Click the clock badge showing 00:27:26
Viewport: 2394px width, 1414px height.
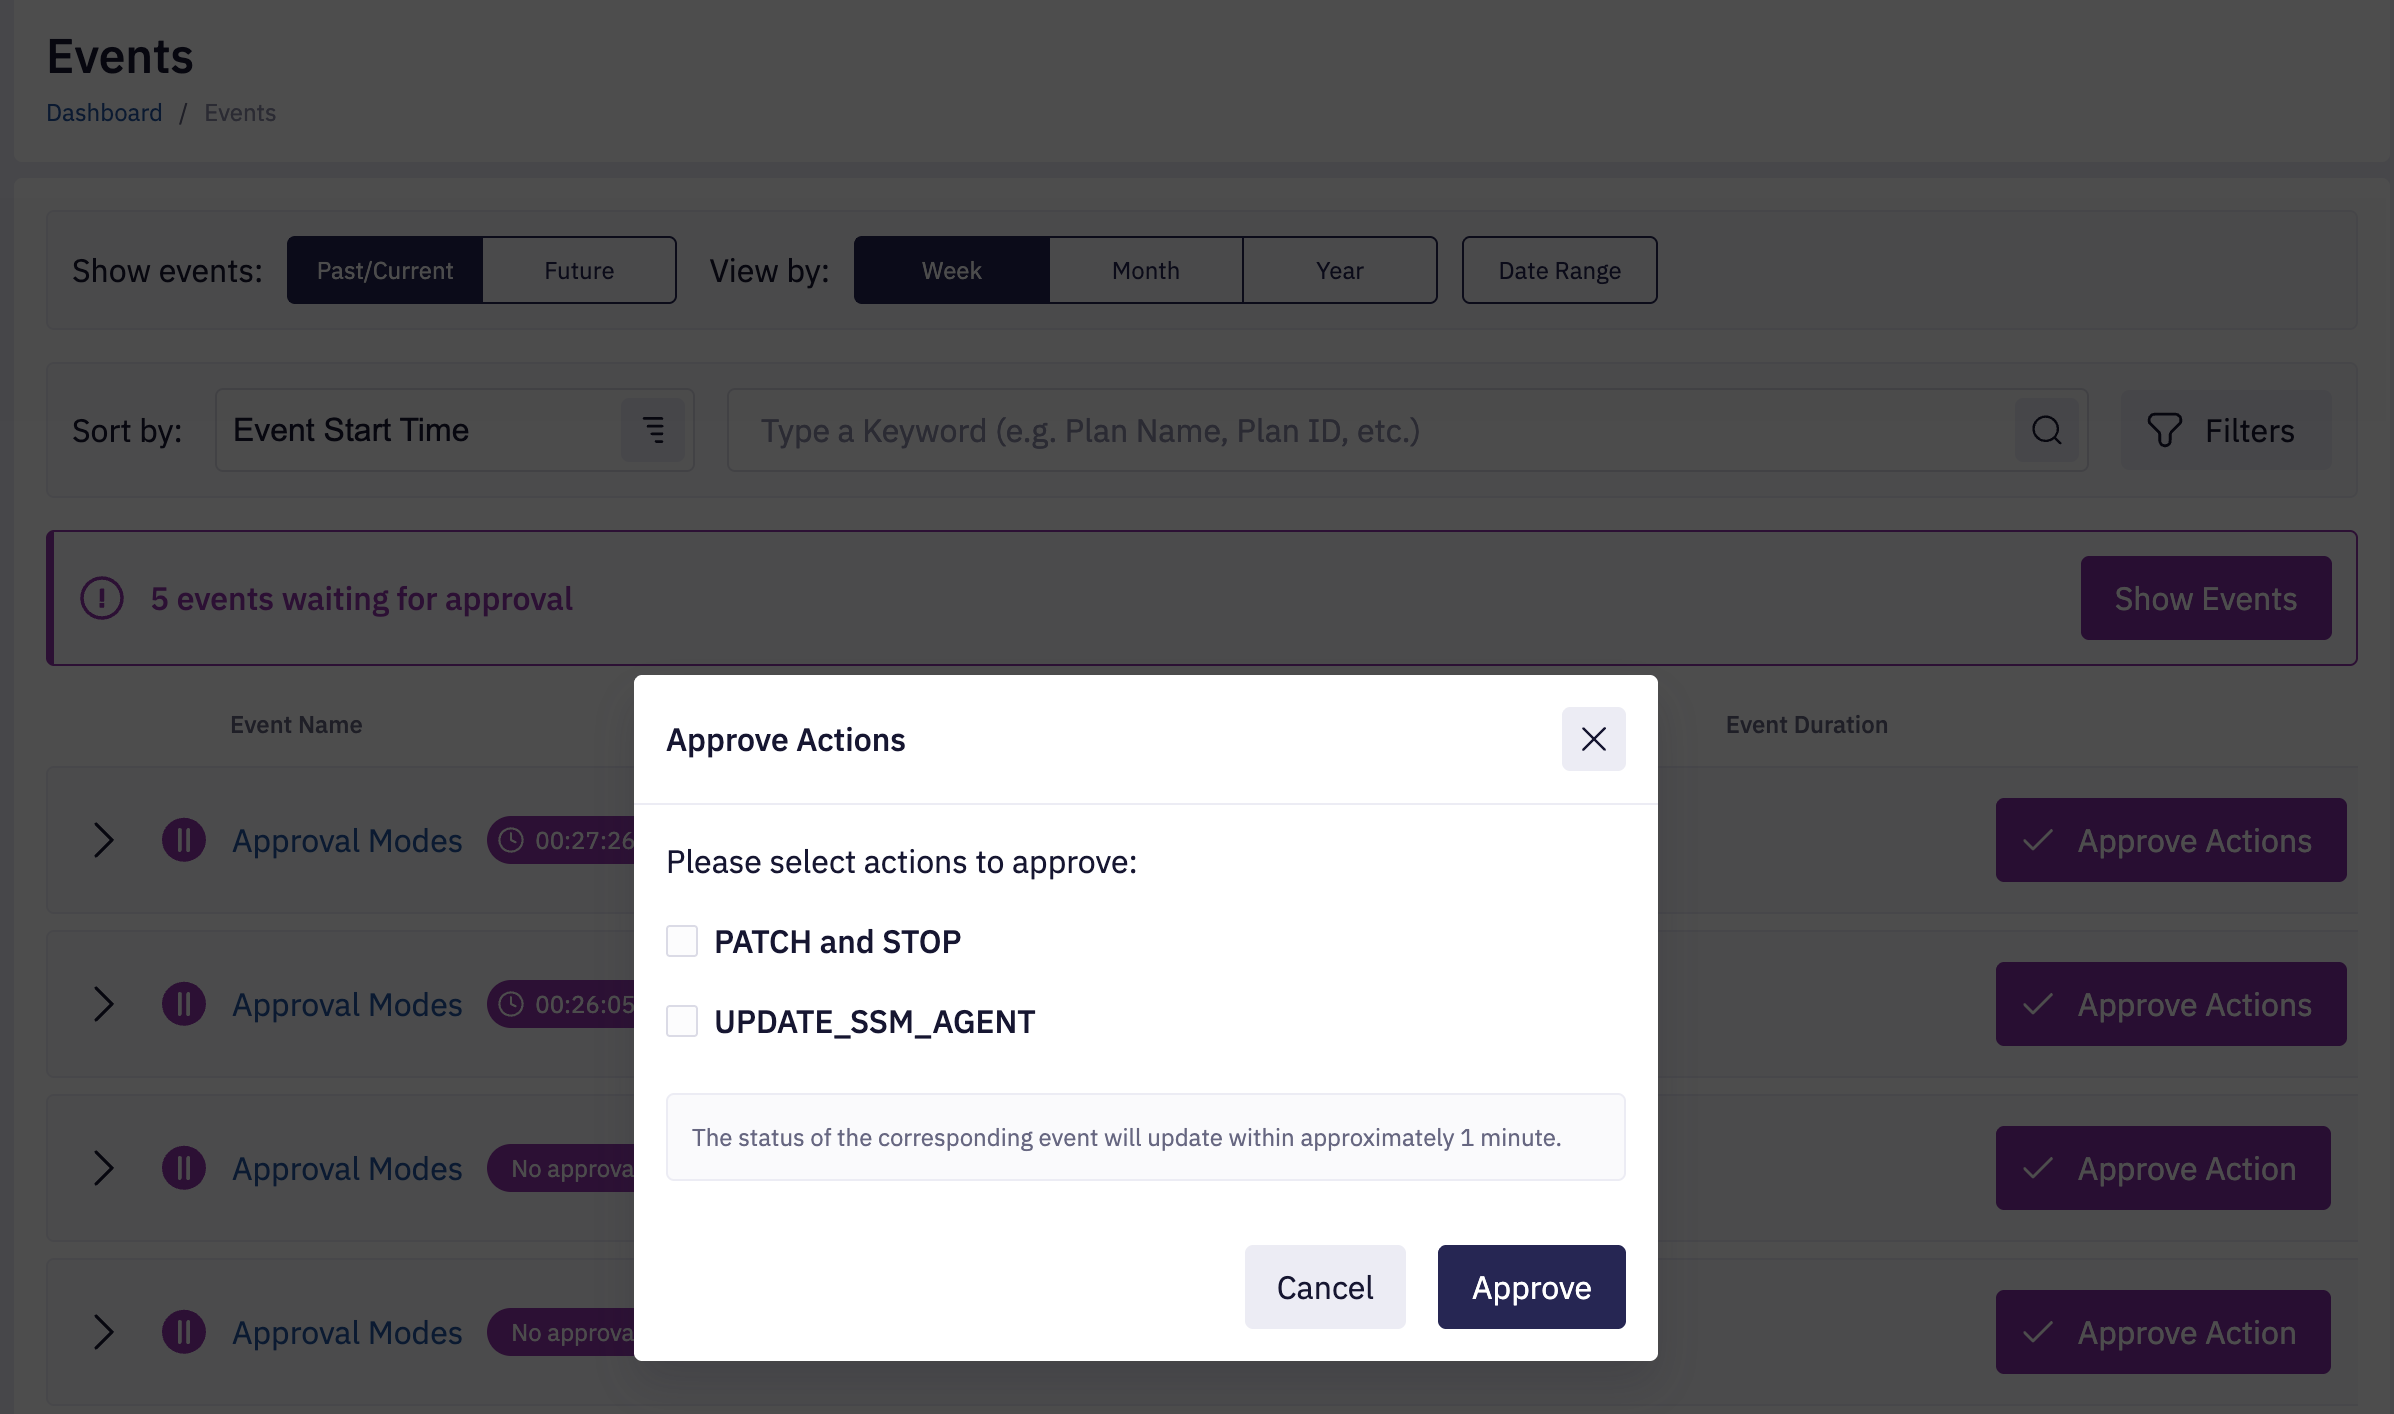[562, 840]
